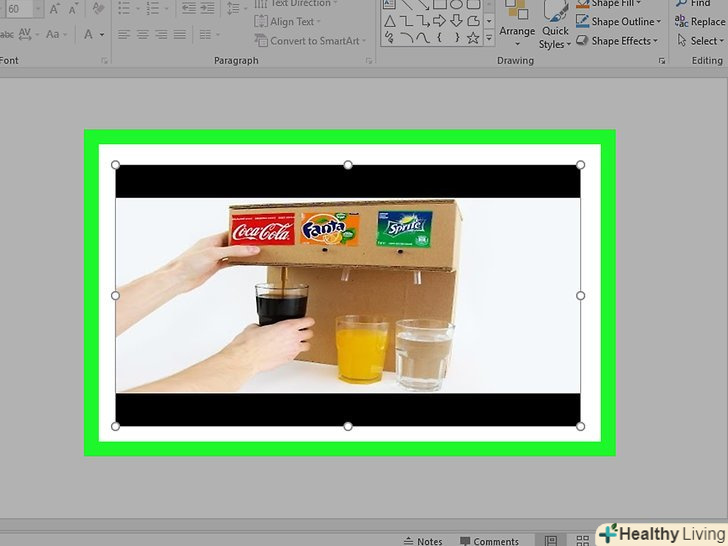Toggle the Notes pane

[423, 541]
